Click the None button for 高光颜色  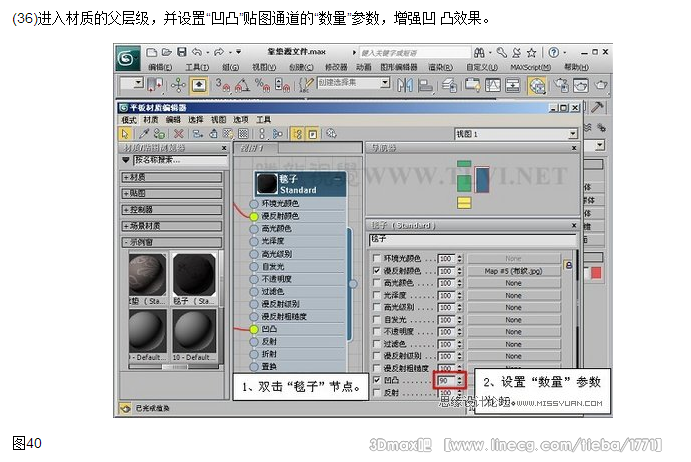[513, 283]
